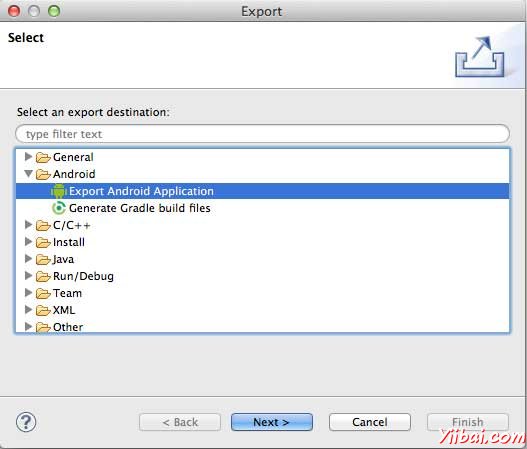Click the Install folder icon
527x449 pixels.
click(43, 242)
